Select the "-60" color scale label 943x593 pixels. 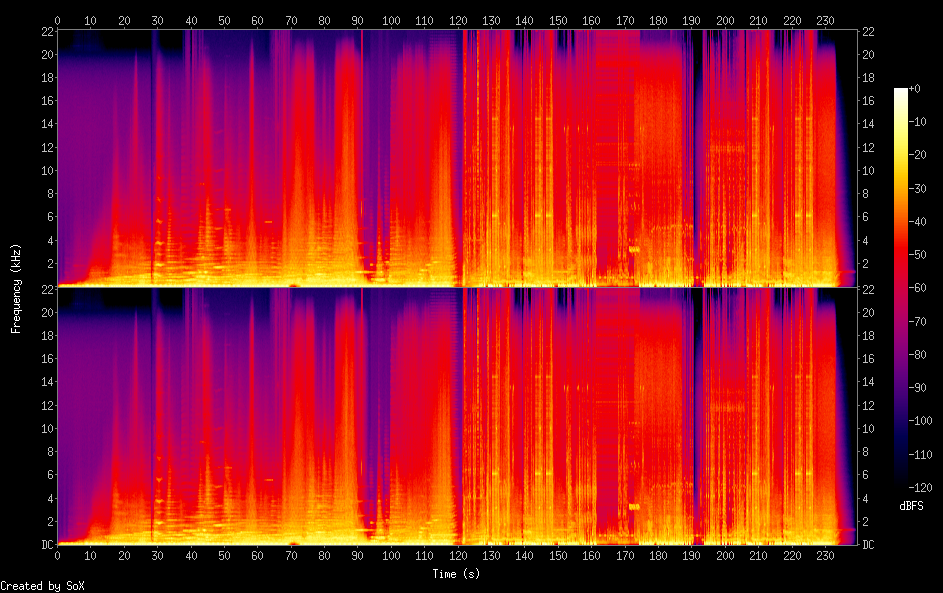(918, 288)
